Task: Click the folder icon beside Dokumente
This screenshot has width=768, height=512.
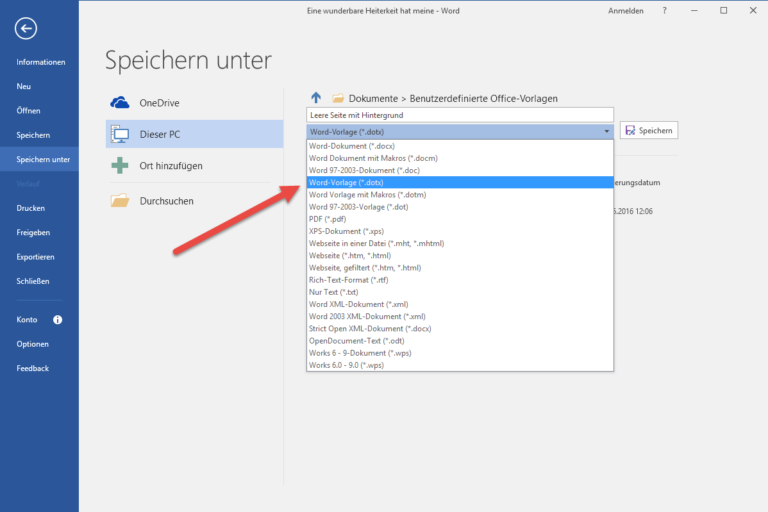Action: 338,98
